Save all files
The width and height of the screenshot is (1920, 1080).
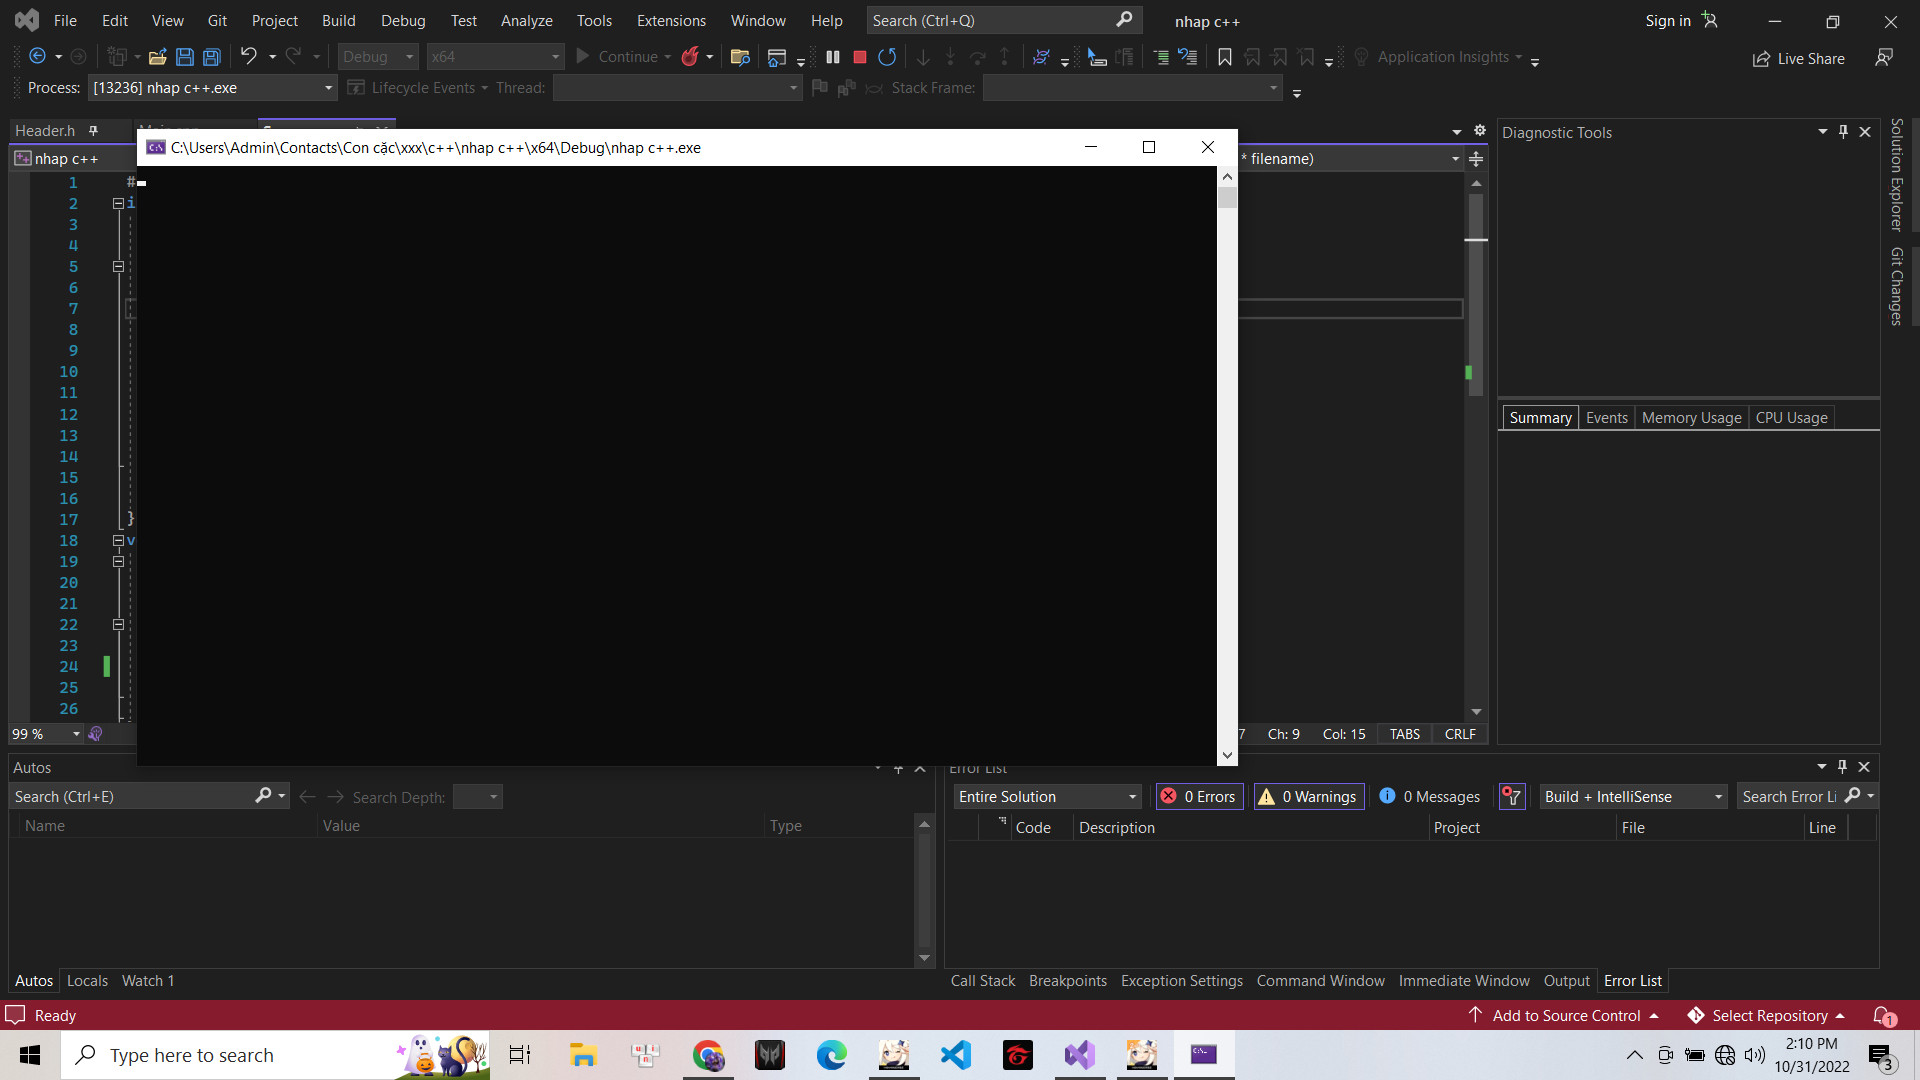coord(212,57)
